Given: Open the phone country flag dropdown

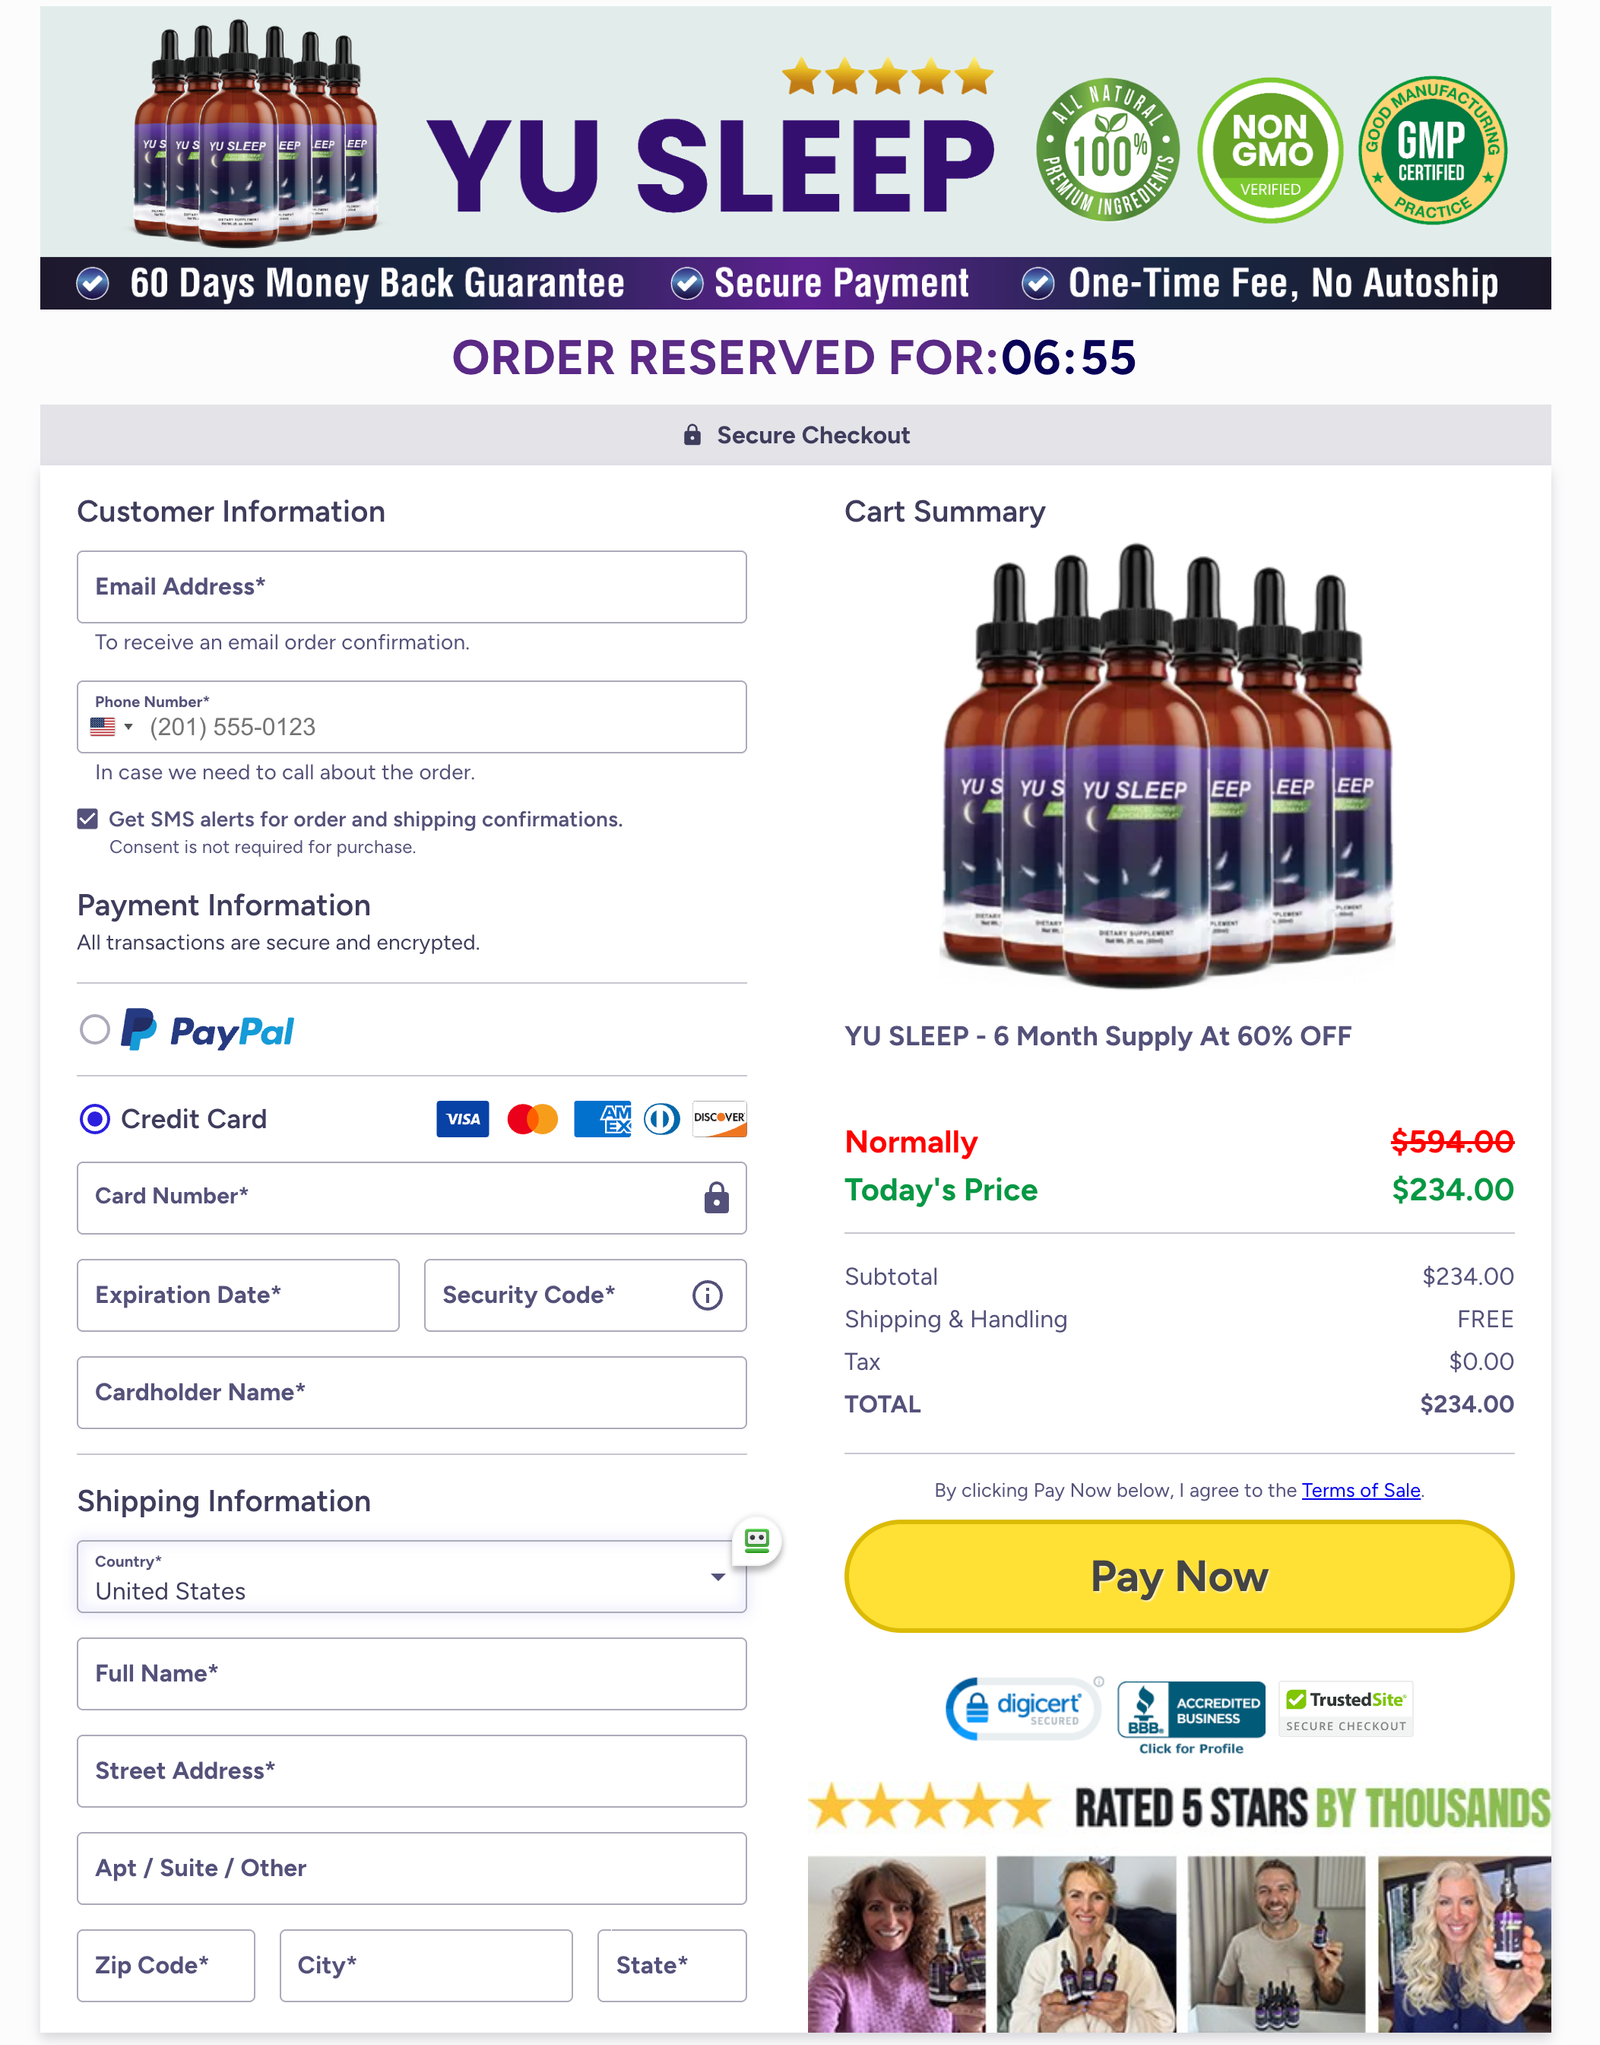Looking at the screenshot, I should pyautogui.click(x=112, y=727).
